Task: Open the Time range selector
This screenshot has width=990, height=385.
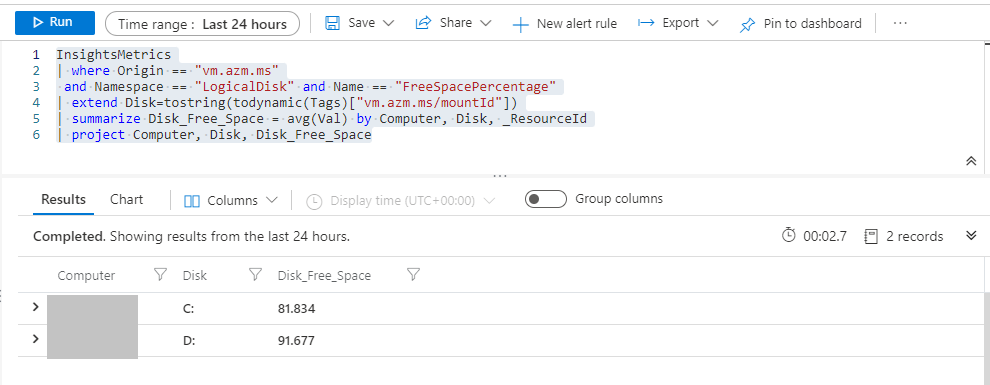Action: click(x=202, y=24)
